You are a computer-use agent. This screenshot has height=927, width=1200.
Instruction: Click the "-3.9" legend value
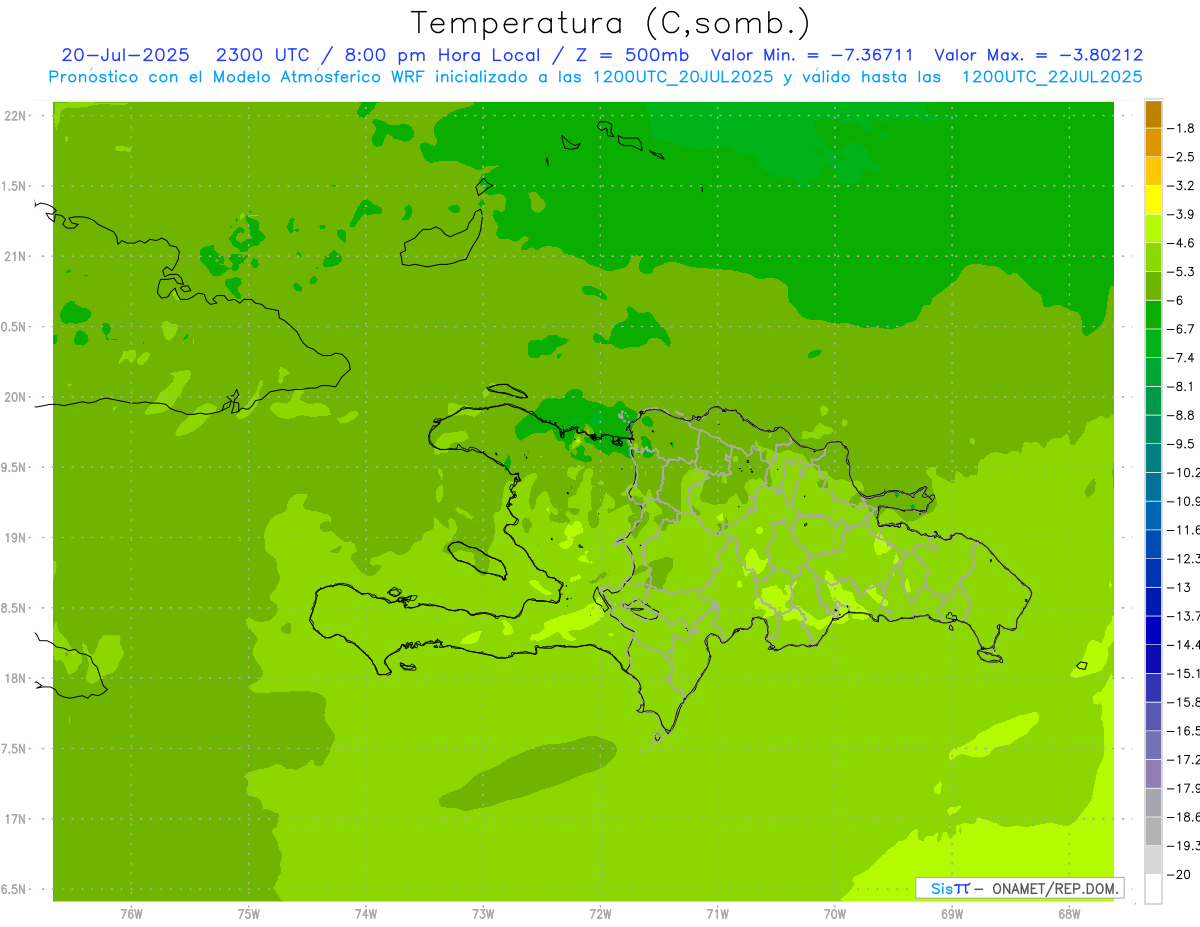point(1180,214)
